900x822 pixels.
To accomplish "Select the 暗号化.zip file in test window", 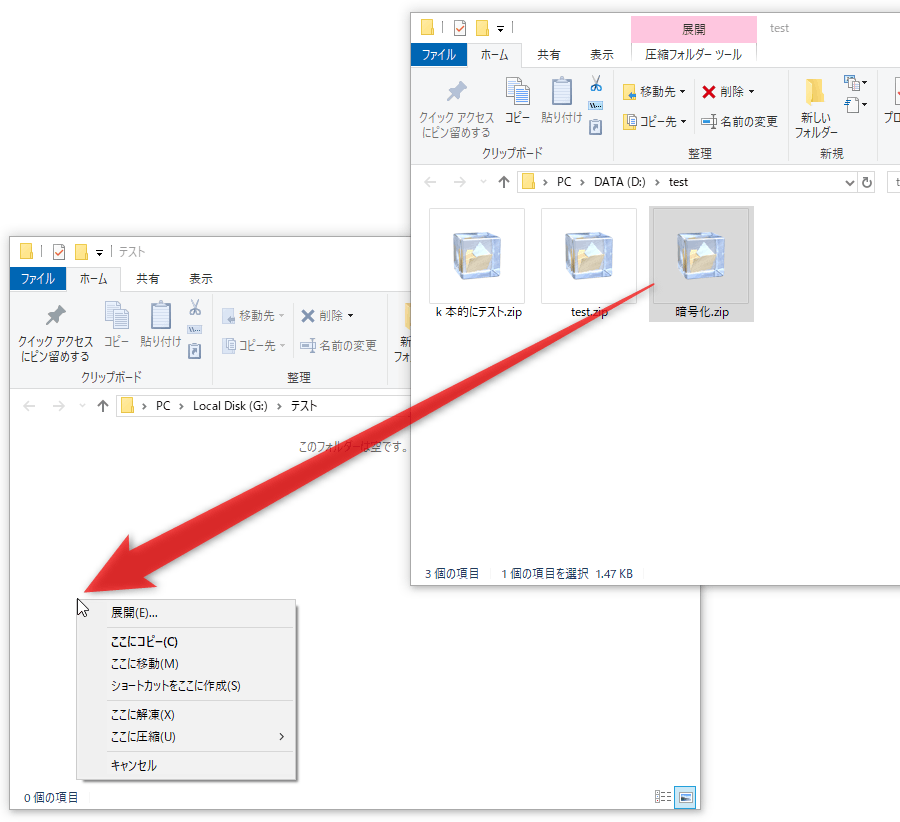I will (x=701, y=264).
